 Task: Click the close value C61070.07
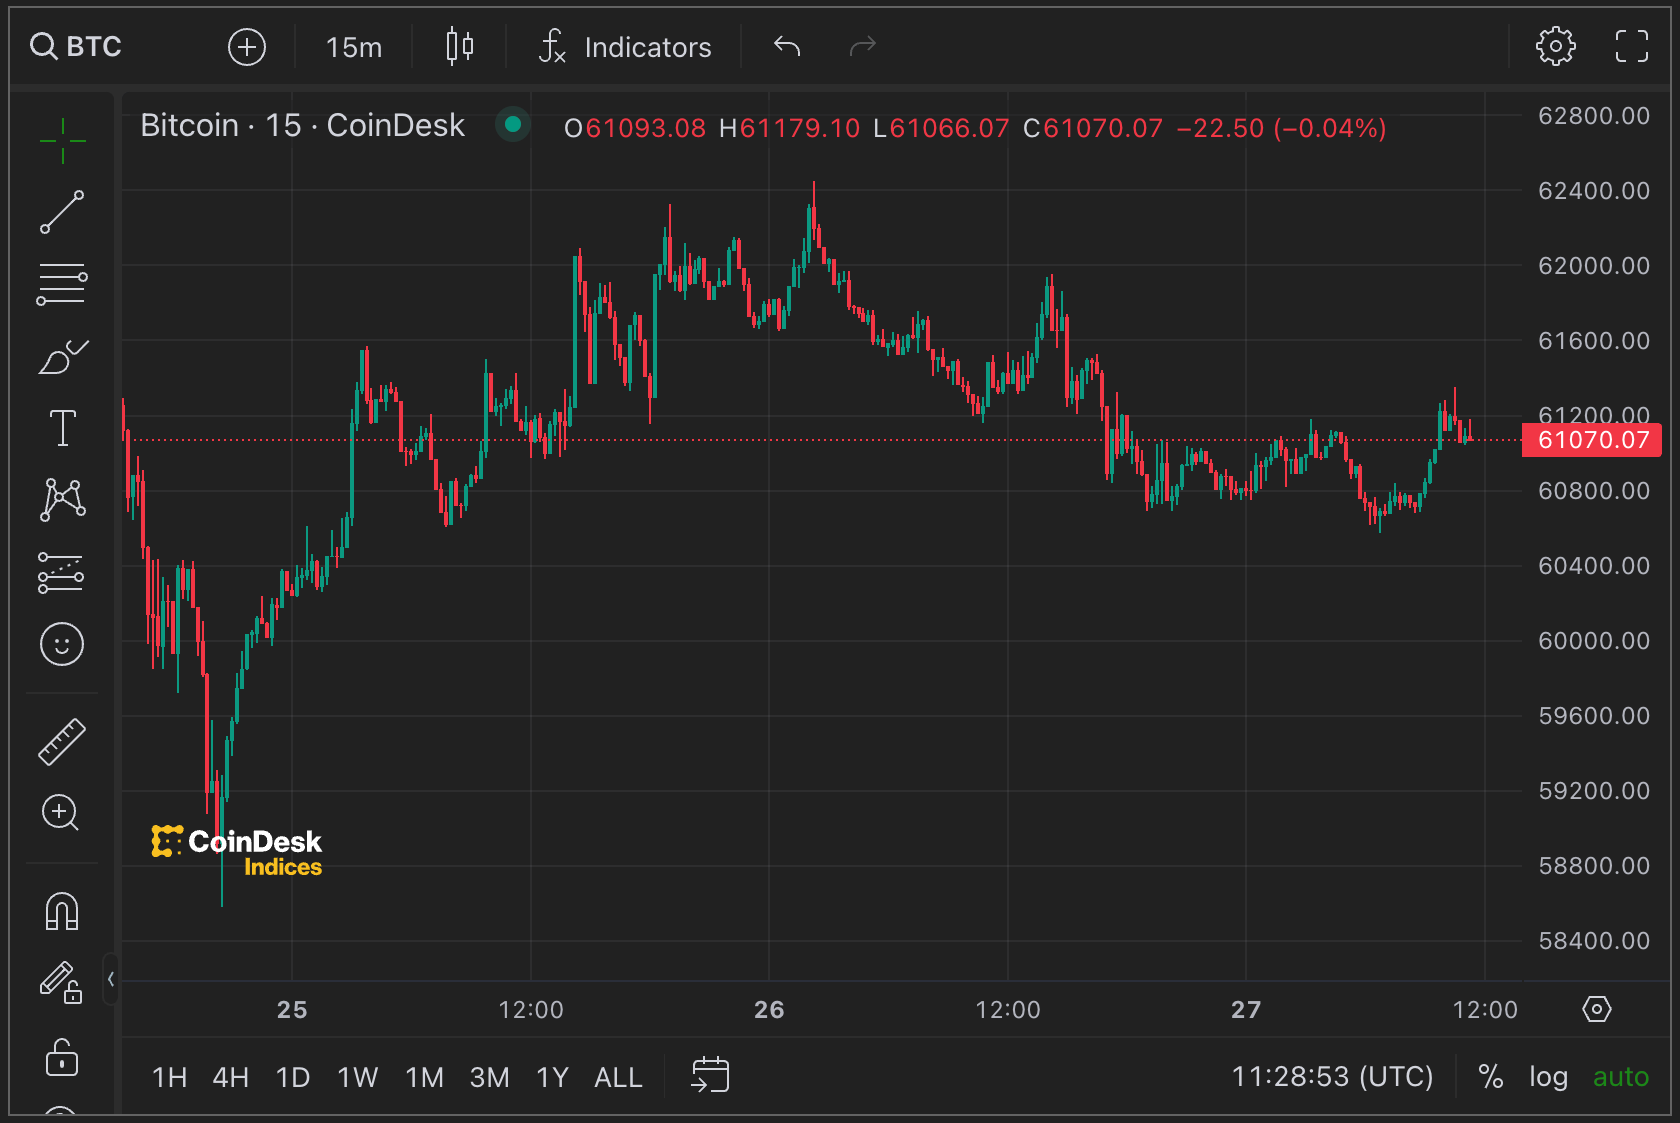1094,128
